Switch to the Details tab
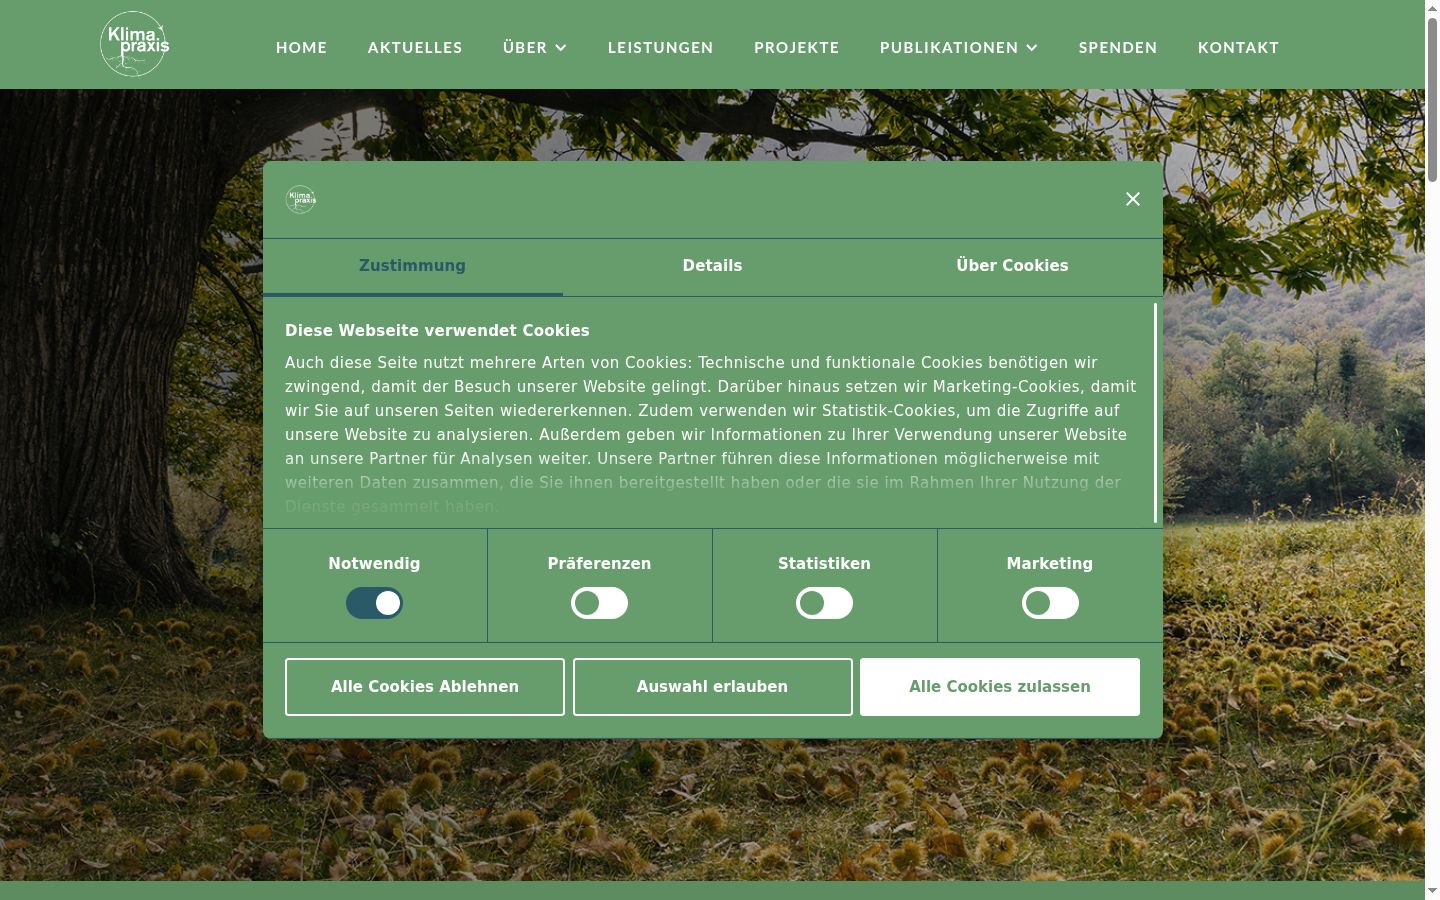 713,266
